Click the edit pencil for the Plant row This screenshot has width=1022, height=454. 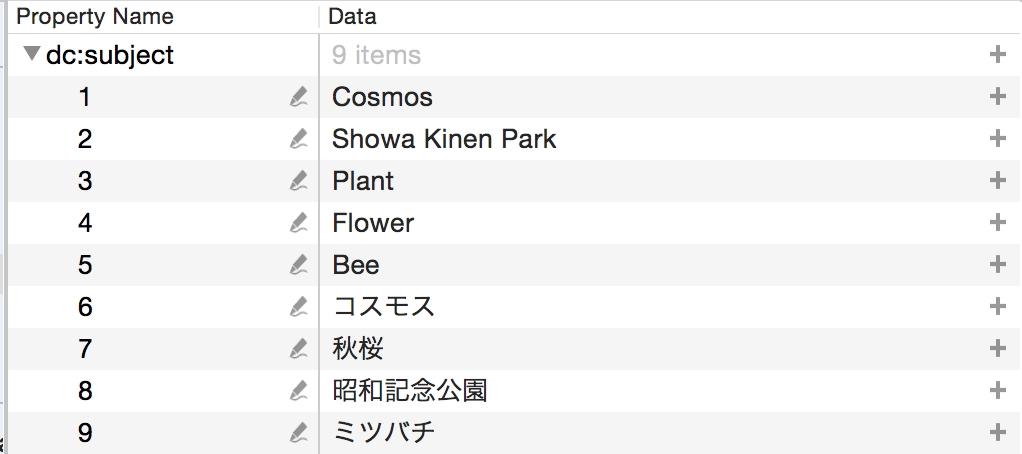click(298, 181)
